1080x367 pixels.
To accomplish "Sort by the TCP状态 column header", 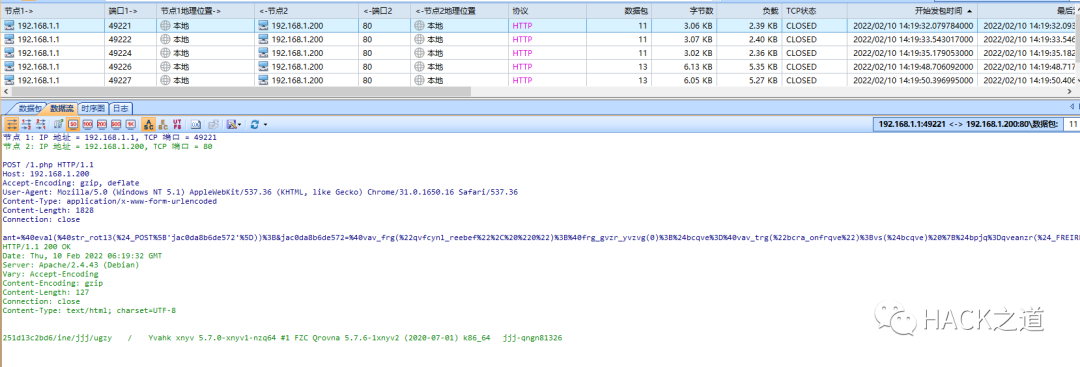I will click(x=815, y=10).
